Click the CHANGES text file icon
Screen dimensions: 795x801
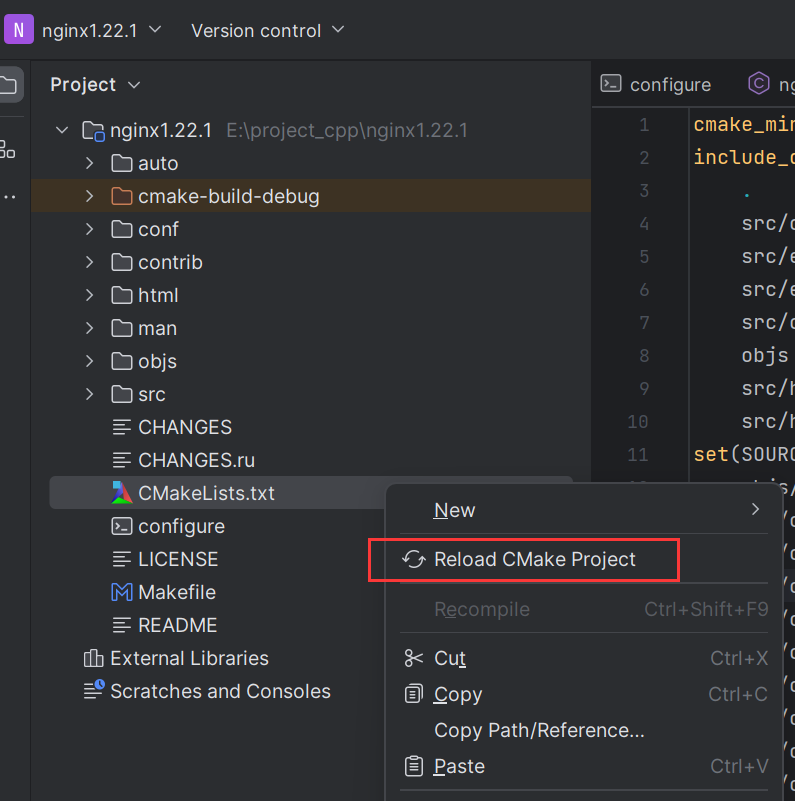point(122,427)
